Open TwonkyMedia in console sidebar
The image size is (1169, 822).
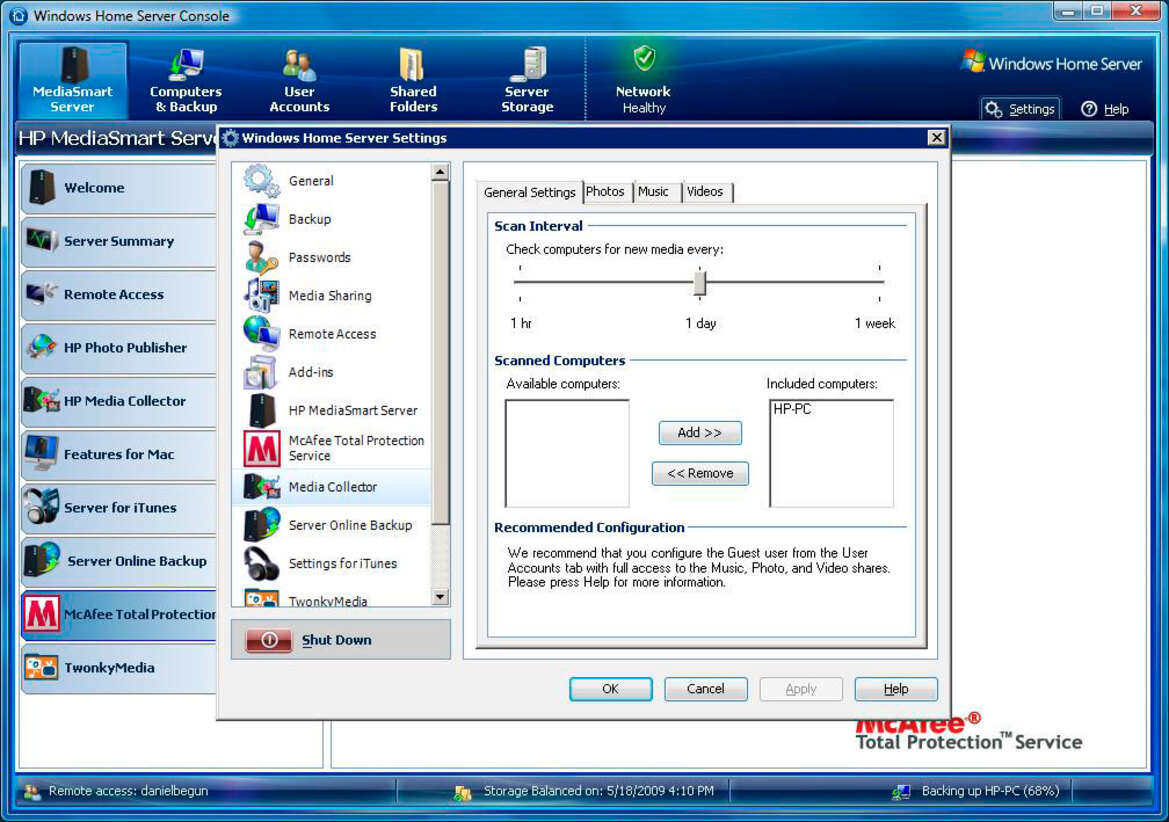coord(119,668)
